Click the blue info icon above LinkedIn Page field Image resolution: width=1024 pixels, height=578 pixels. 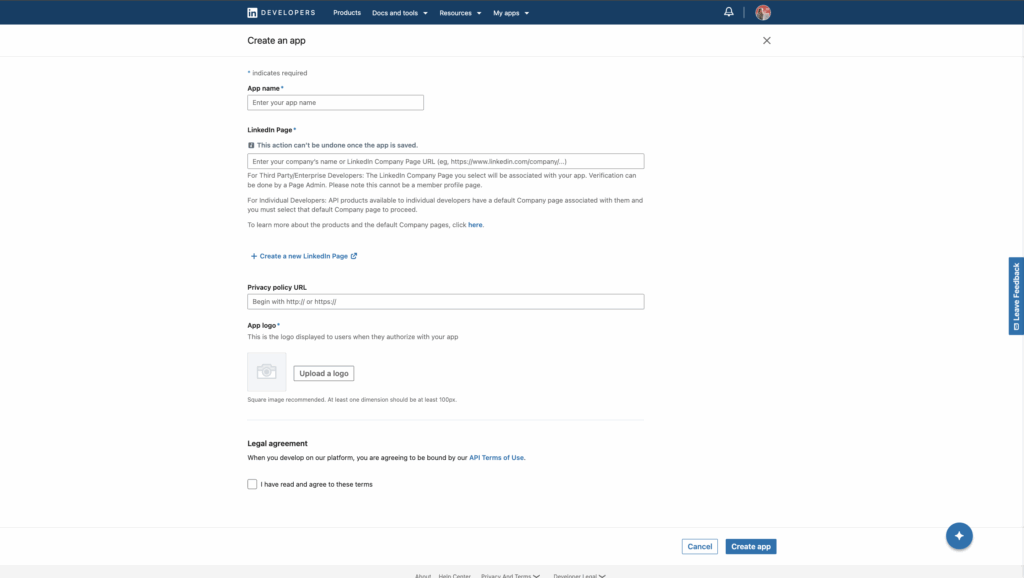[x=252, y=145]
